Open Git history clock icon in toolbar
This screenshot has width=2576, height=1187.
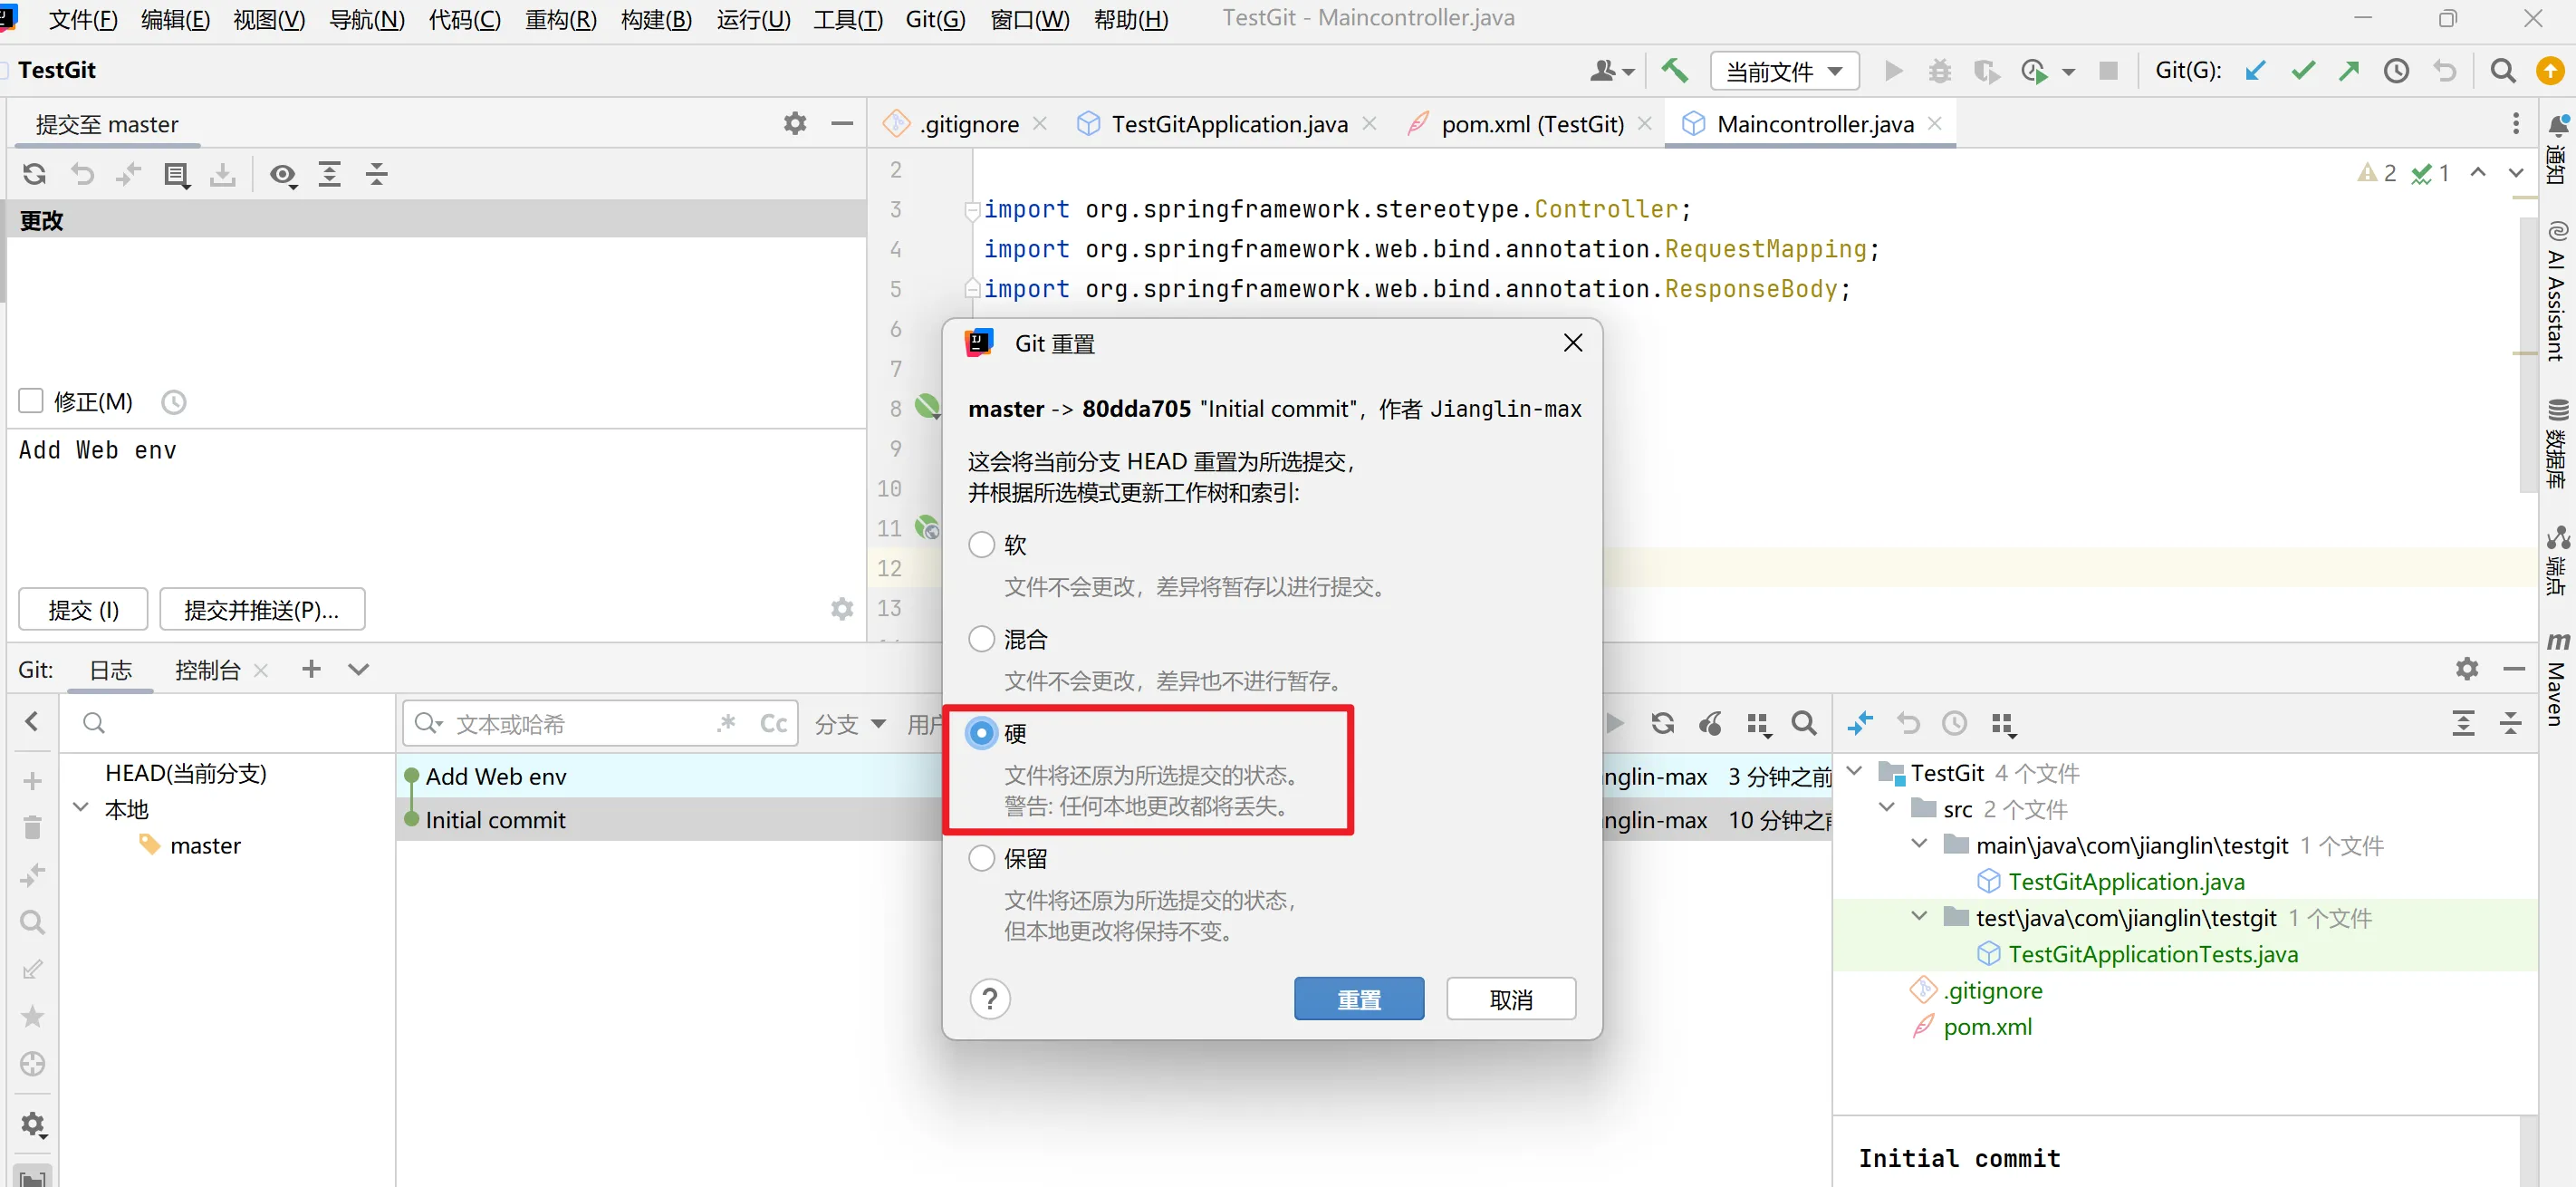click(x=2396, y=71)
